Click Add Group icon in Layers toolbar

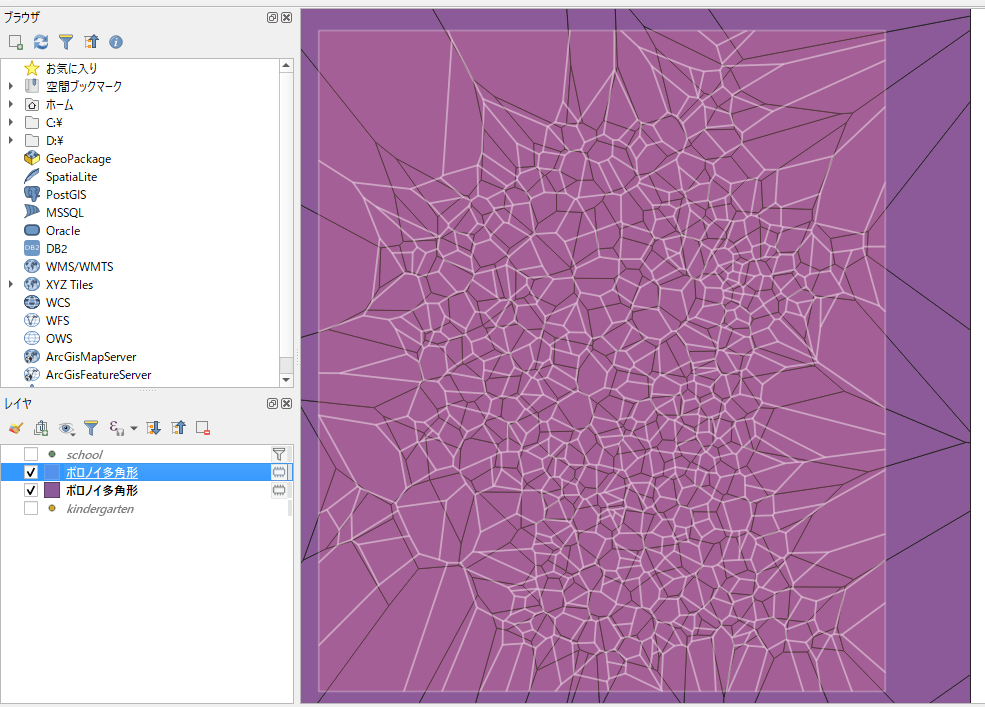pyautogui.click(x=41, y=428)
